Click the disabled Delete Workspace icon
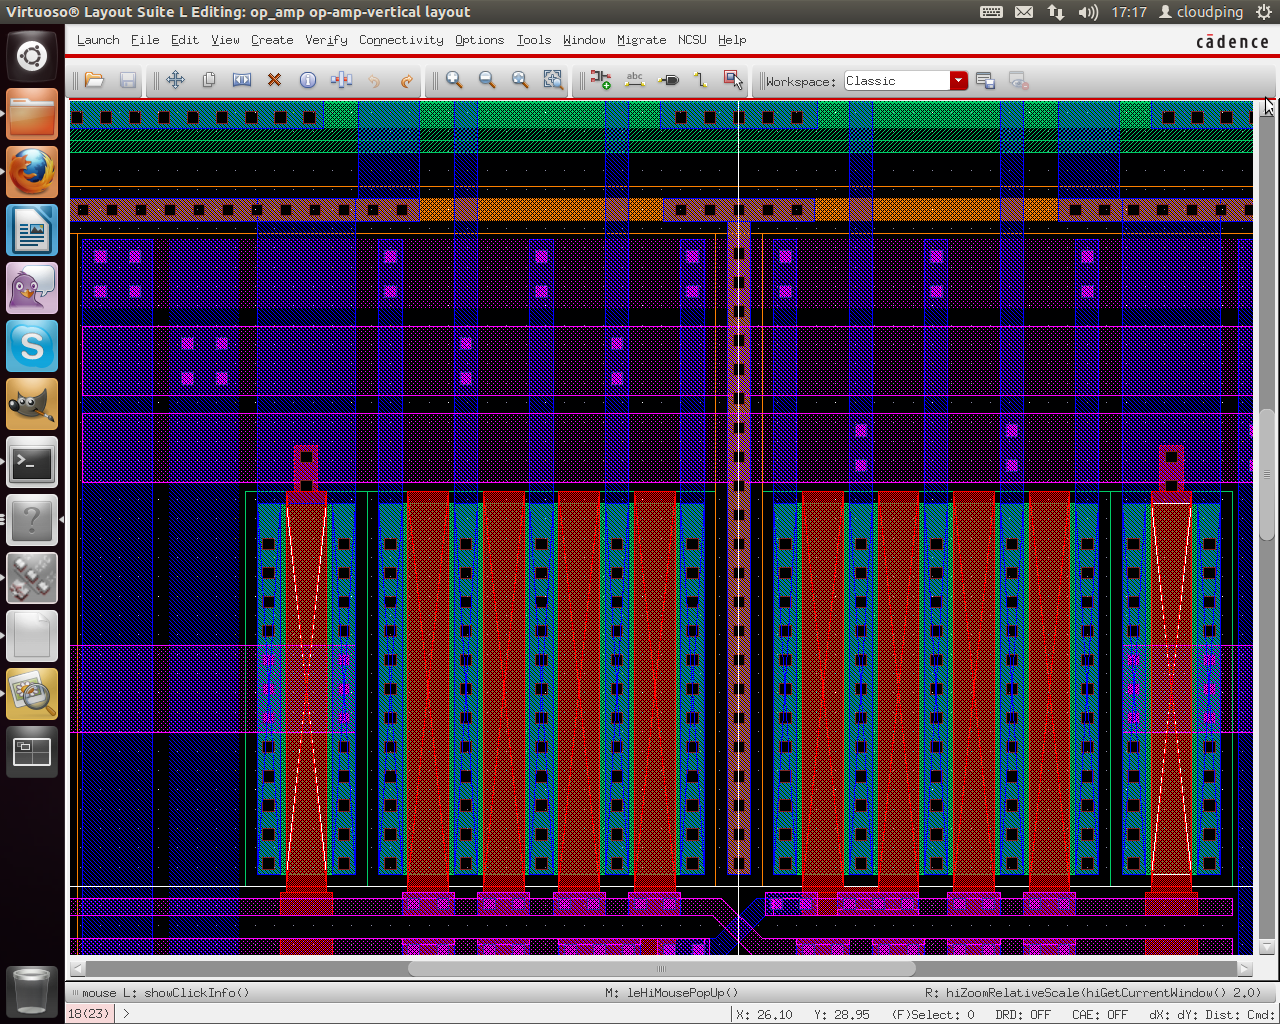This screenshot has height=1024, width=1280. [1018, 81]
